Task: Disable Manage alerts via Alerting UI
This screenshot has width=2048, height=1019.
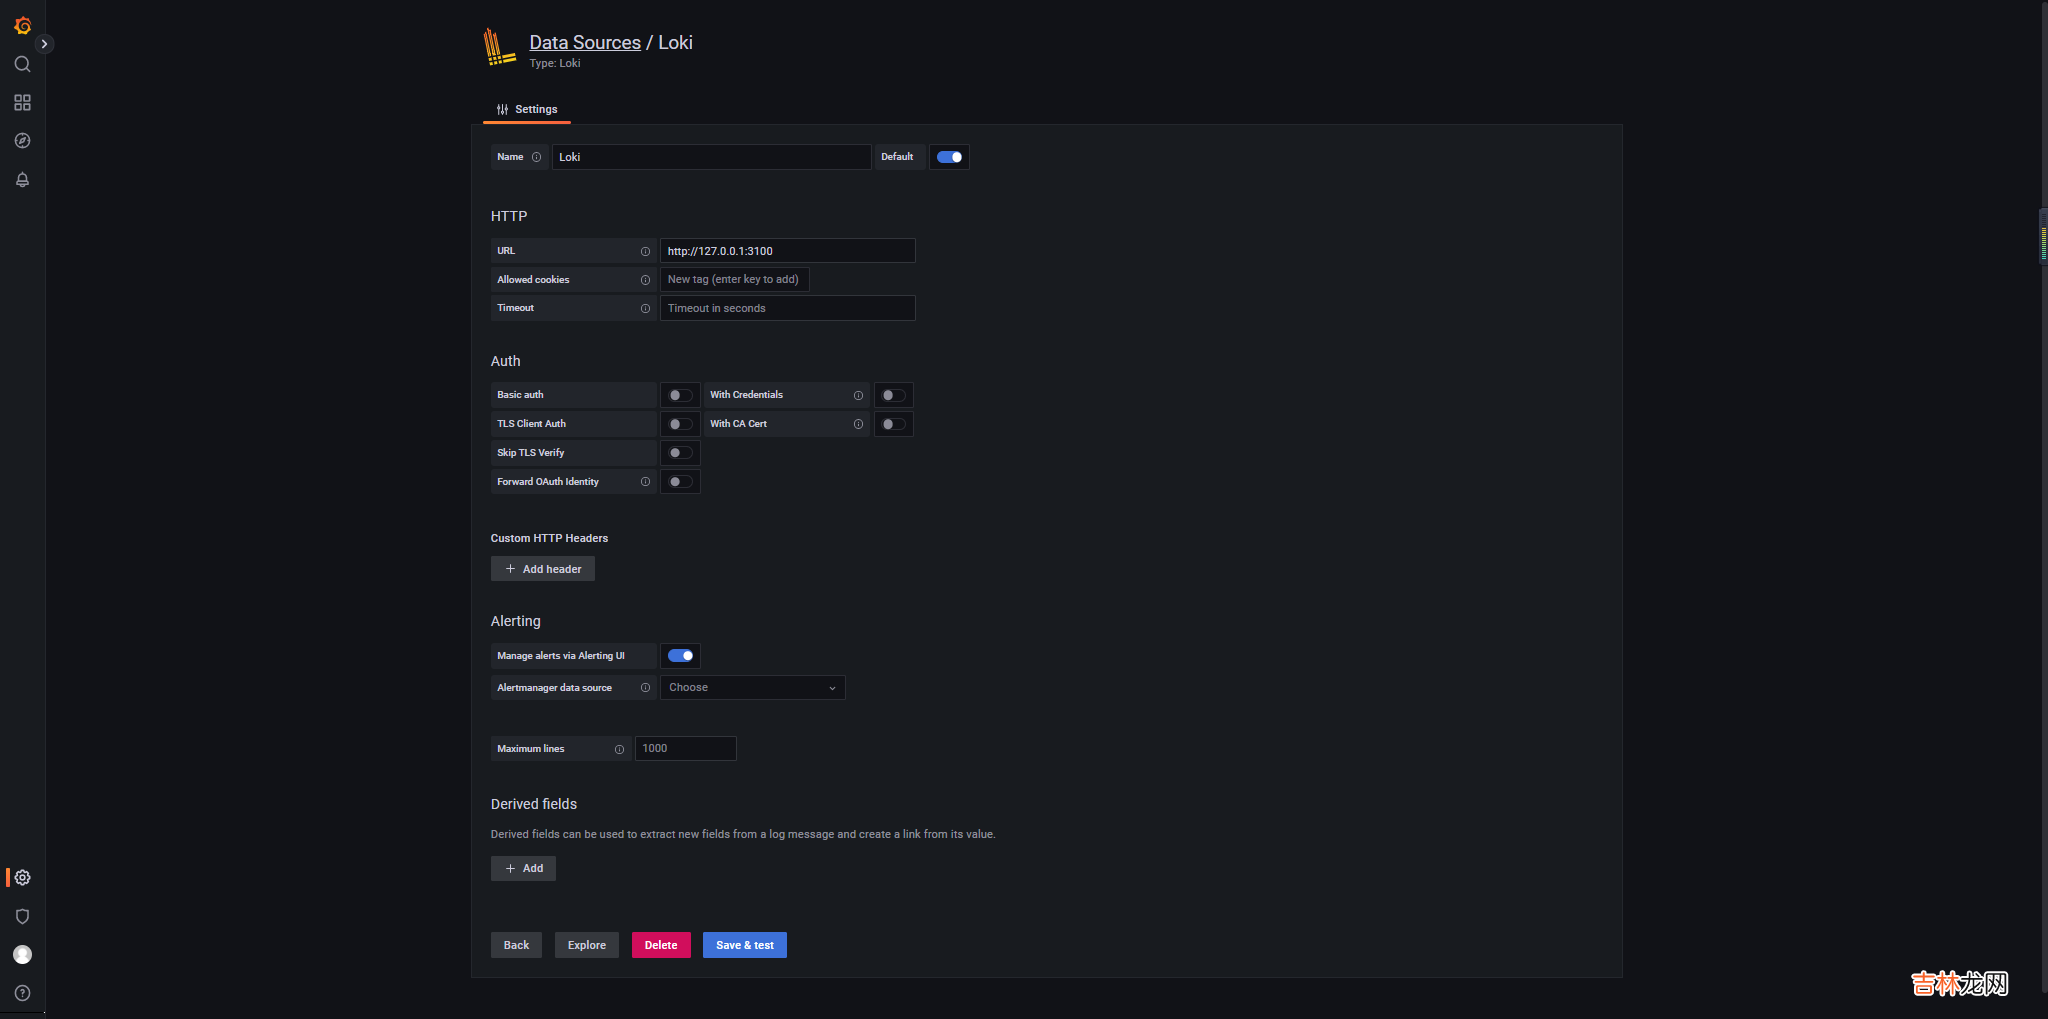Action: (x=680, y=656)
